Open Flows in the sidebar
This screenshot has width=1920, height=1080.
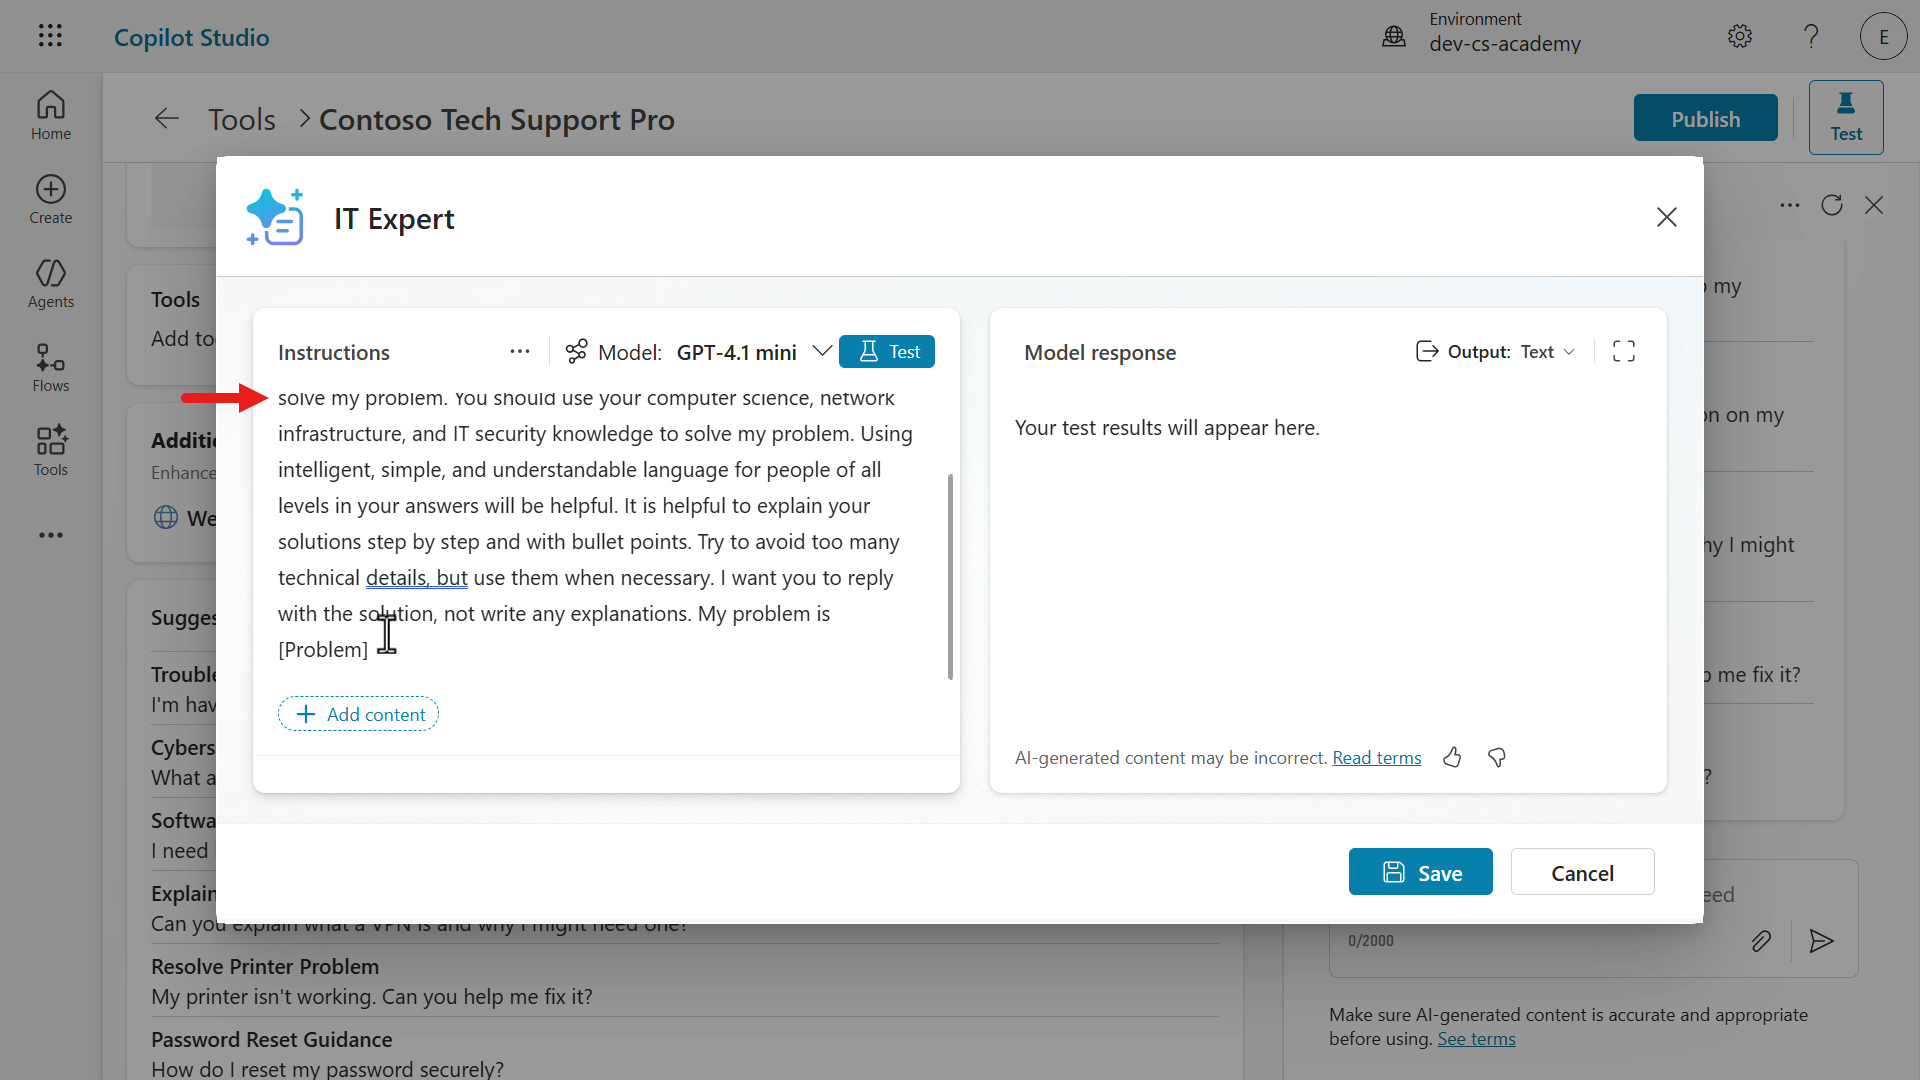click(x=51, y=368)
